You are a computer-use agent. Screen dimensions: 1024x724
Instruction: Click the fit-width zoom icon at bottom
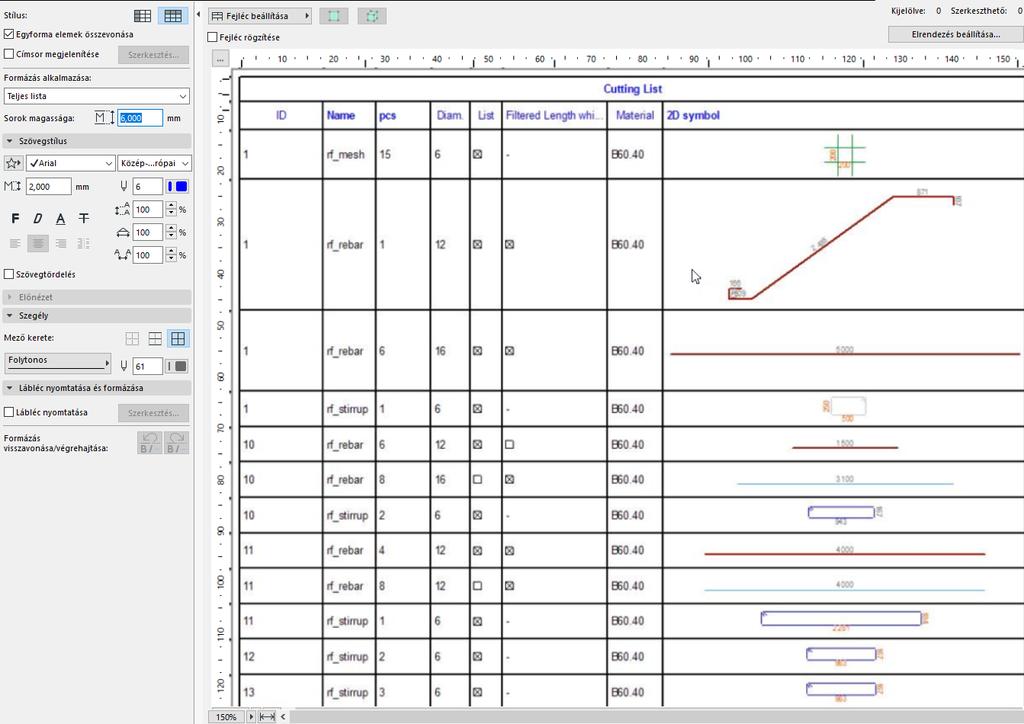(267, 717)
